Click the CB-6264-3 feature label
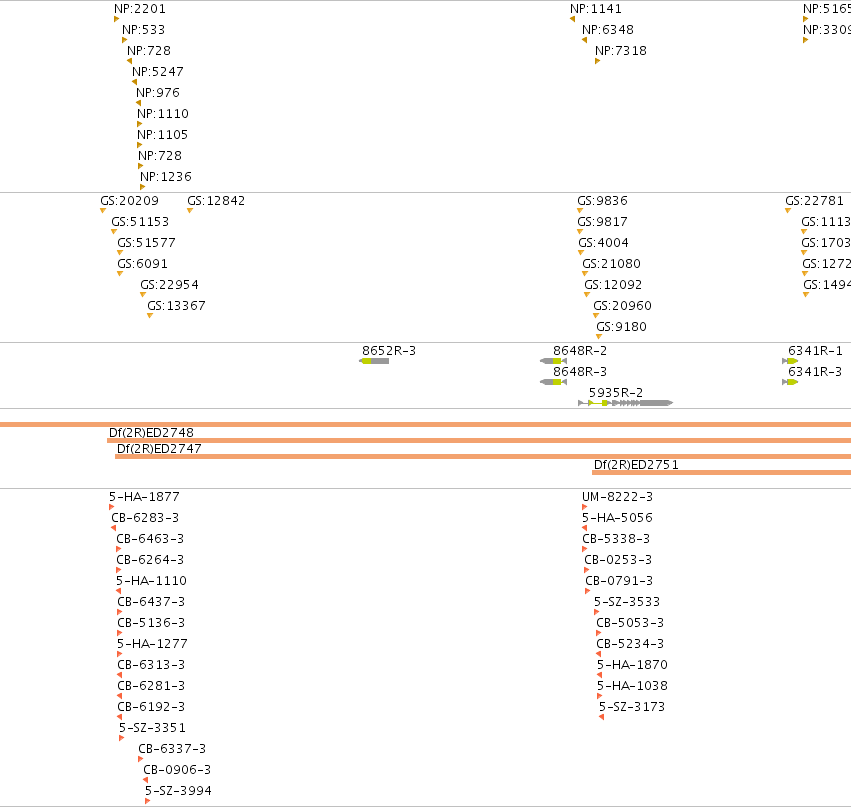Image resolution: width=851 pixels, height=807 pixels. click(150, 560)
